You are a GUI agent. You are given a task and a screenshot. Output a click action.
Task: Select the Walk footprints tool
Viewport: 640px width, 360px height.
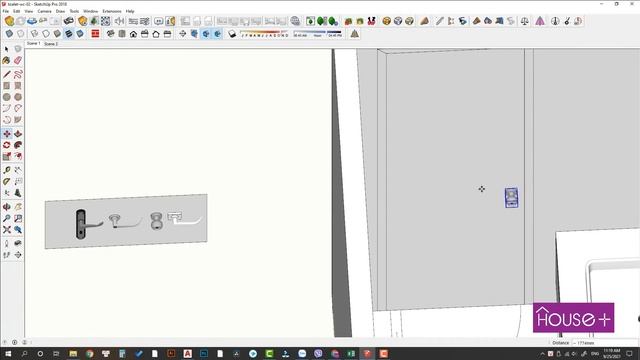[7, 255]
